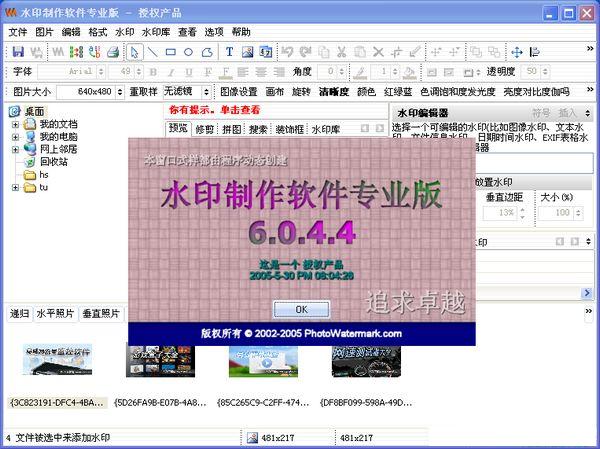Open the 640x480 image size dropdown
Screen dimensions: 600x449
point(120,92)
